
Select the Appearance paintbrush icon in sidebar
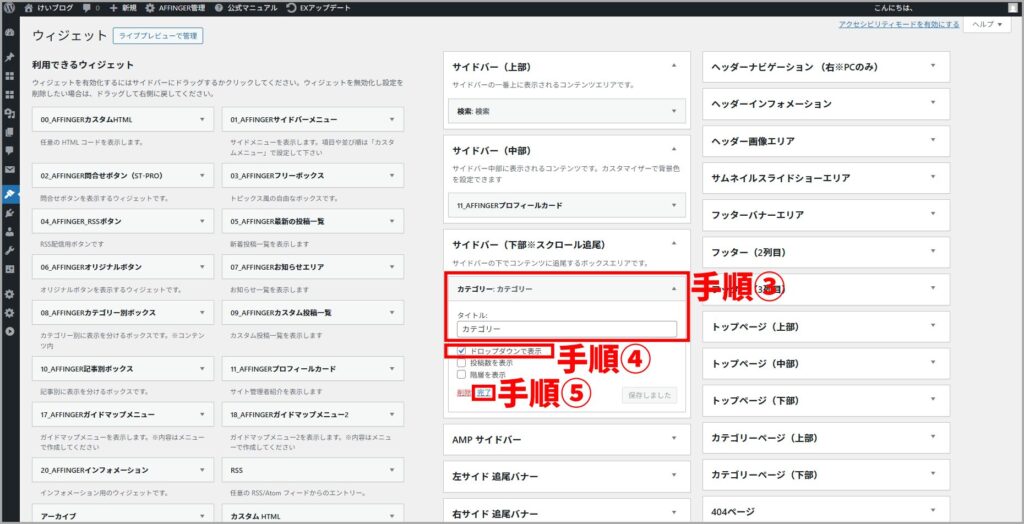tap(9, 194)
